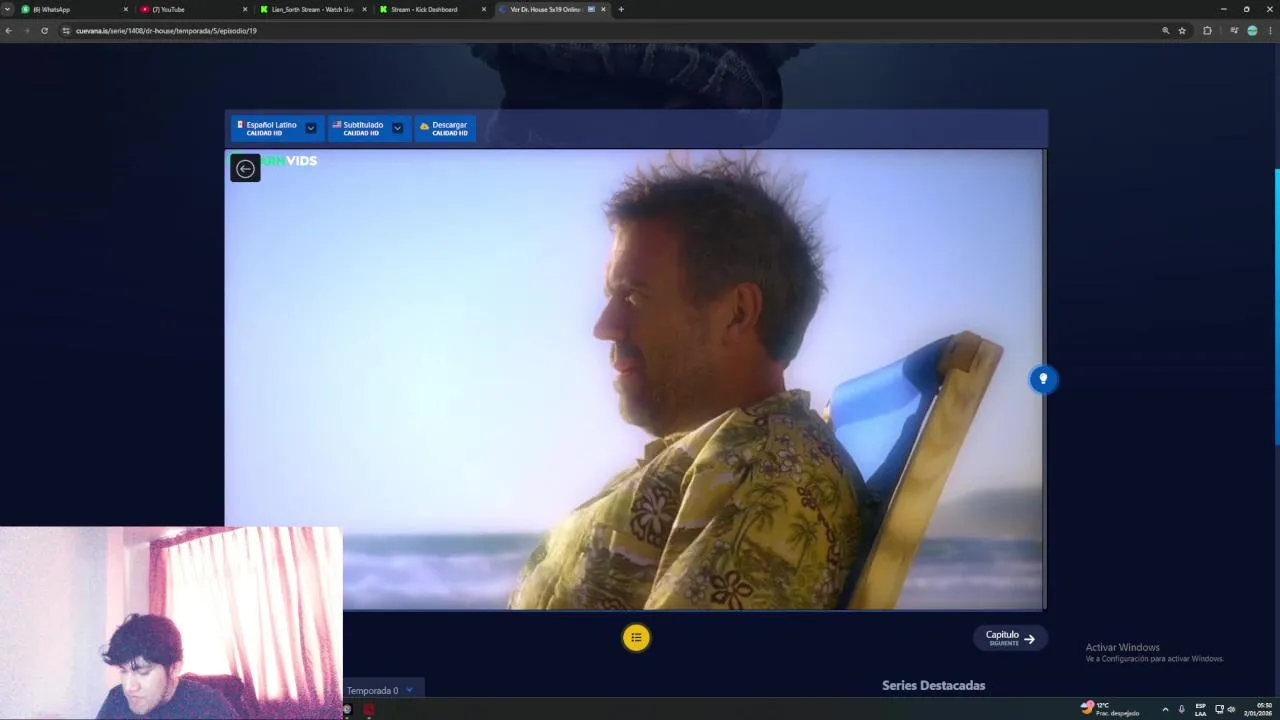Open the yellow episode list button
This screenshot has height=720, width=1280.
[x=636, y=637]
